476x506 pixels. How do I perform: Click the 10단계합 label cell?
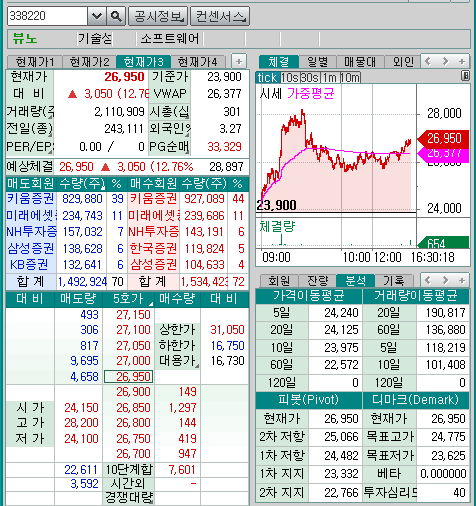pyautogui.click(x=129, y=470)
